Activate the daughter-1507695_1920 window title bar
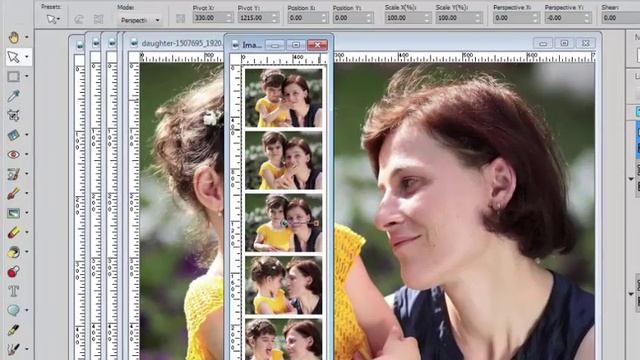This screenshot has width=640, height=360. [x=182, y=43]
